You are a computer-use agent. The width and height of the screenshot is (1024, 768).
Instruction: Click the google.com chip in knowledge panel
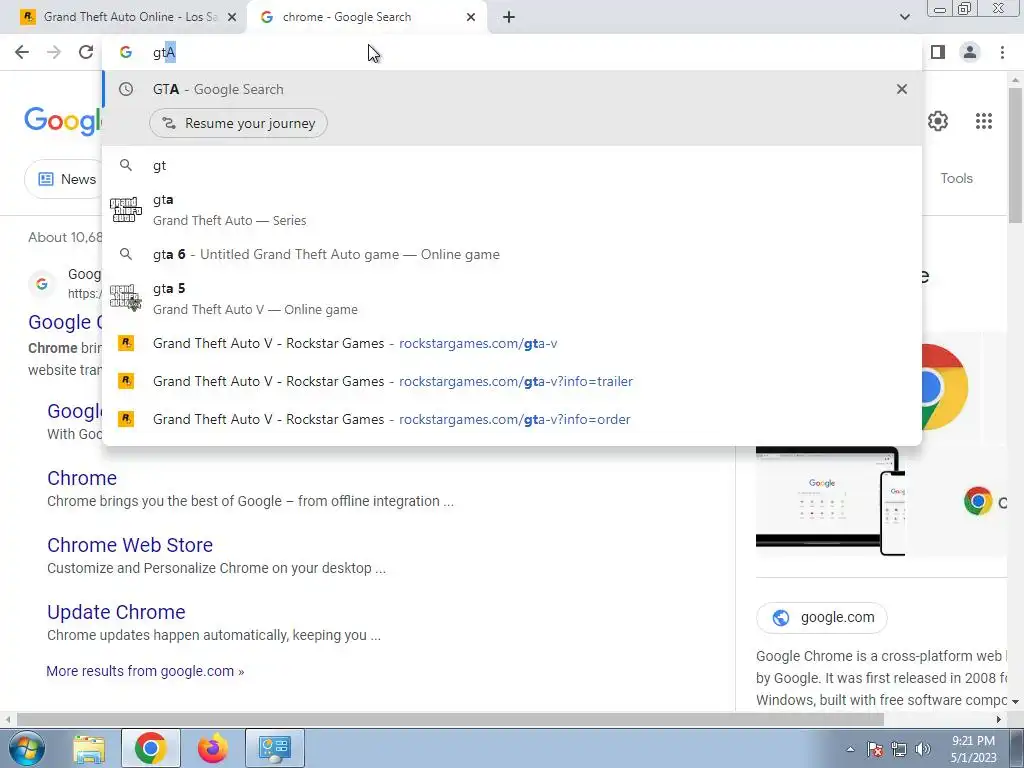point(822,617)
